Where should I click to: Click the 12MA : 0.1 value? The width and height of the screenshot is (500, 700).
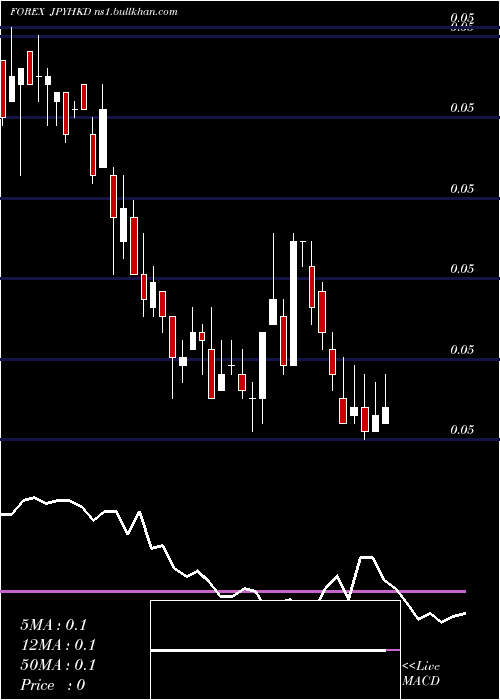(x=58, y=645)
